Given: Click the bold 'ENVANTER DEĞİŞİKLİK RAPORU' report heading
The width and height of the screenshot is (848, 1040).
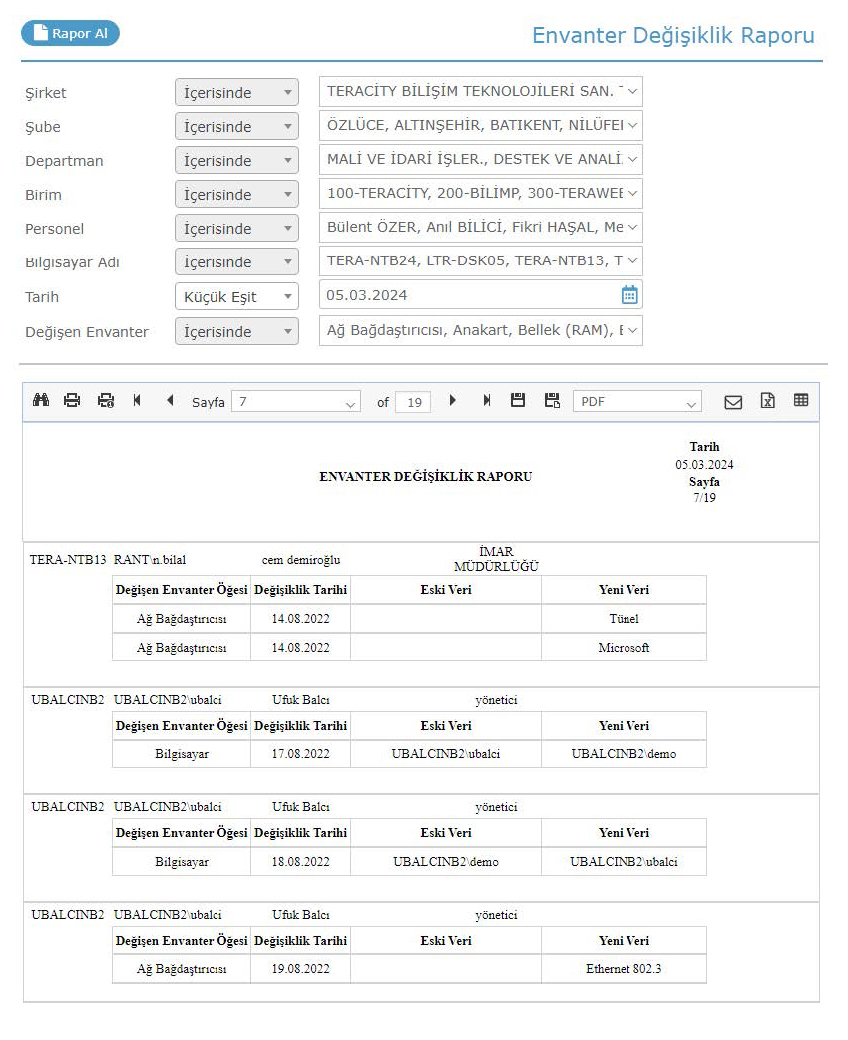Looking at the screenshot, I should (426, 477).
